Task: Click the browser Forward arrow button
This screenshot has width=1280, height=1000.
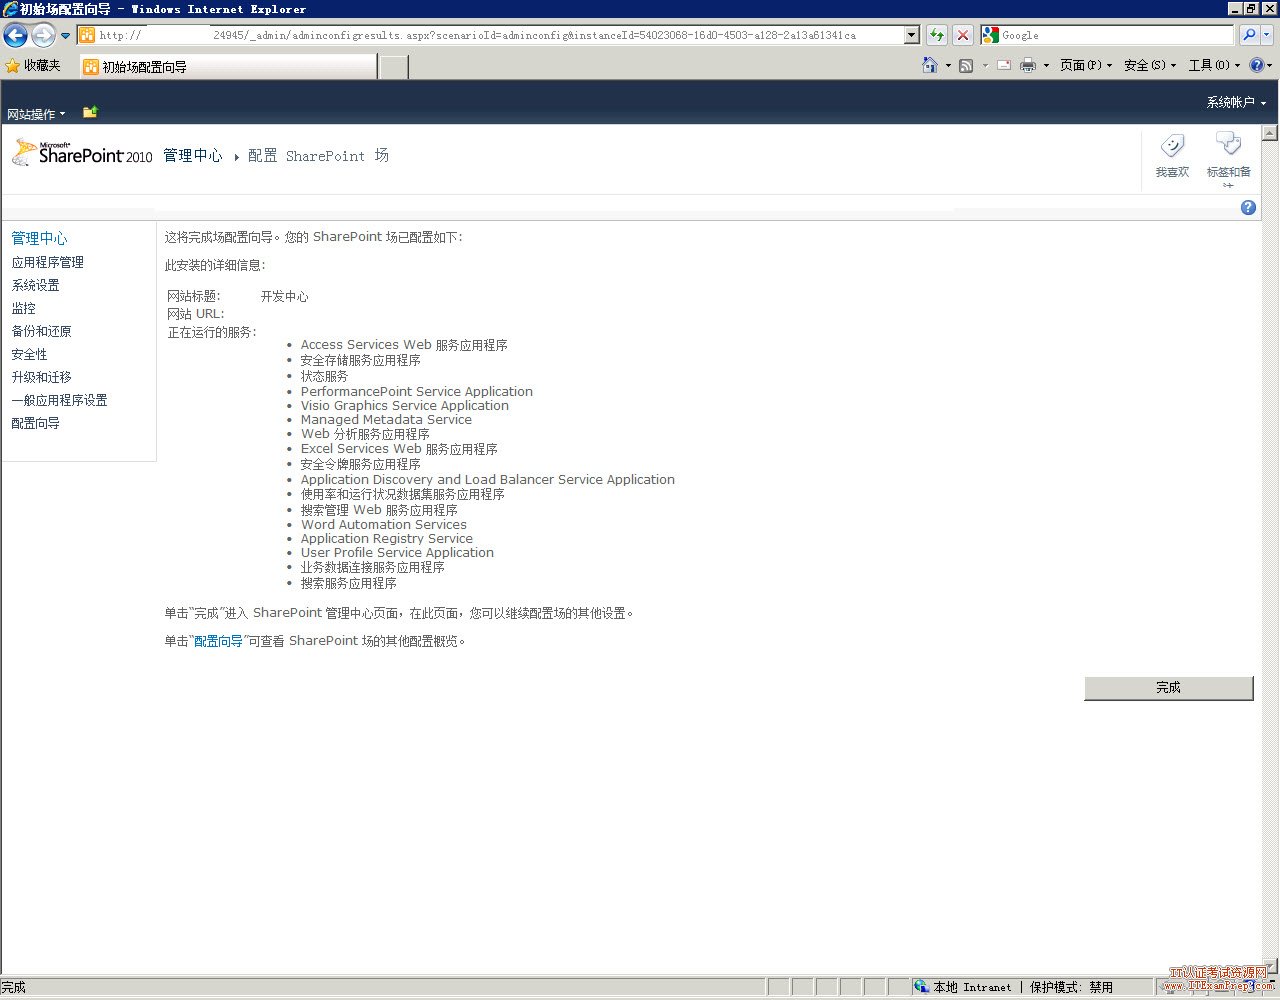Action: point(43,36)
